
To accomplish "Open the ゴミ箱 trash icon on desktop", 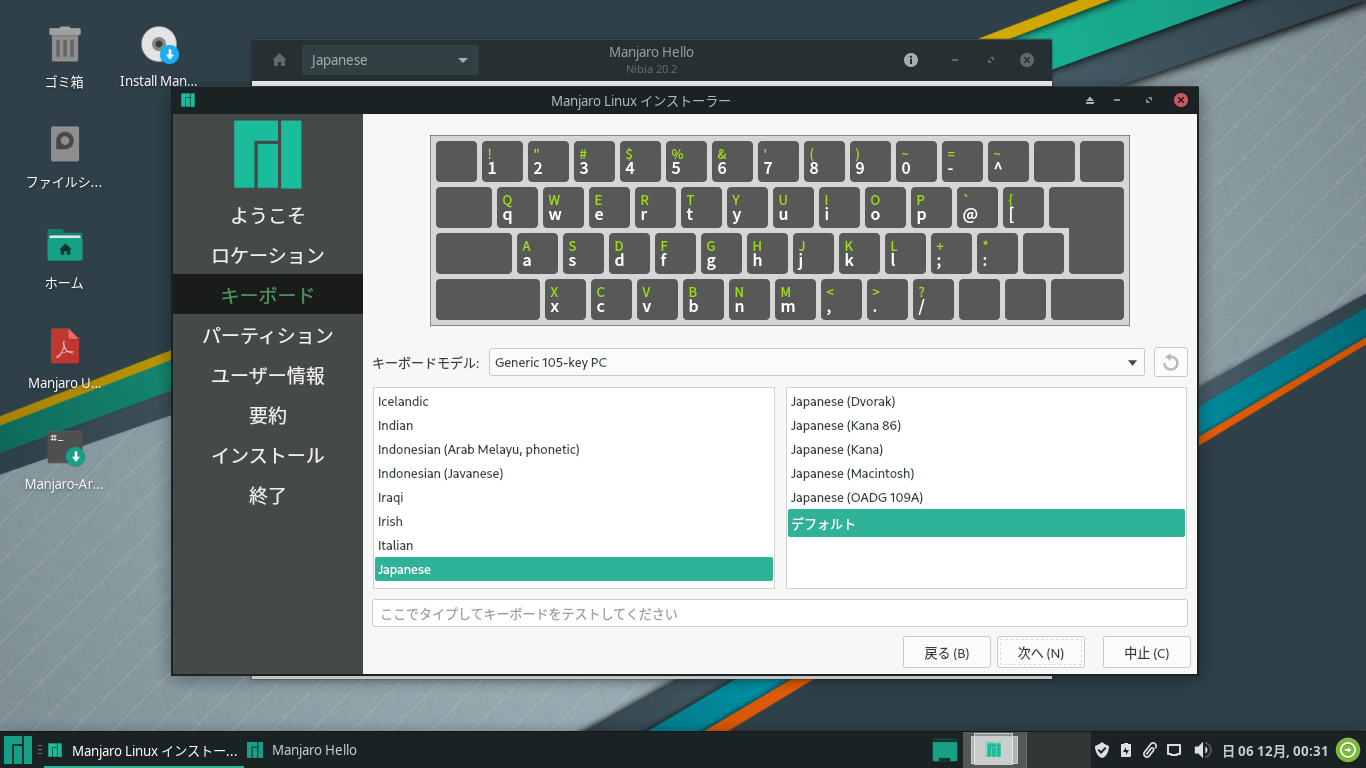I will pyautogui.click(x=64, y=45).
